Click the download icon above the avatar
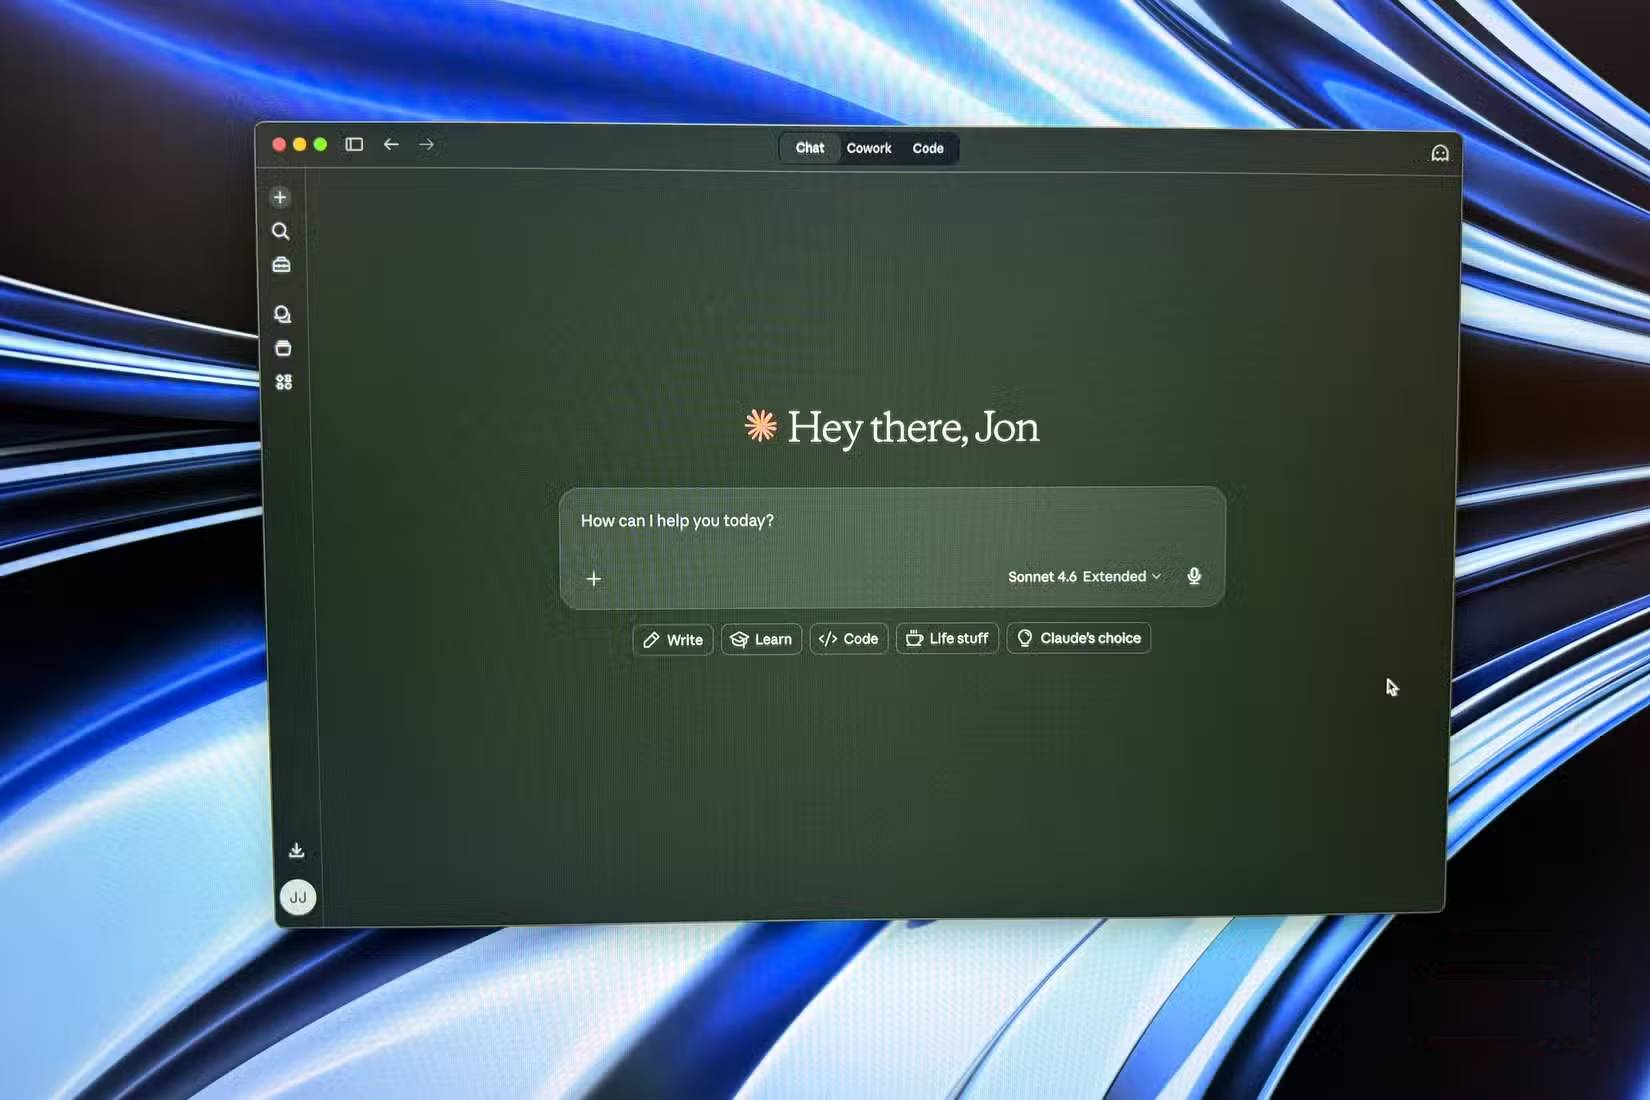This screenshot has width=1650, height=1100. pyautogui.click(x=296, y=848)
